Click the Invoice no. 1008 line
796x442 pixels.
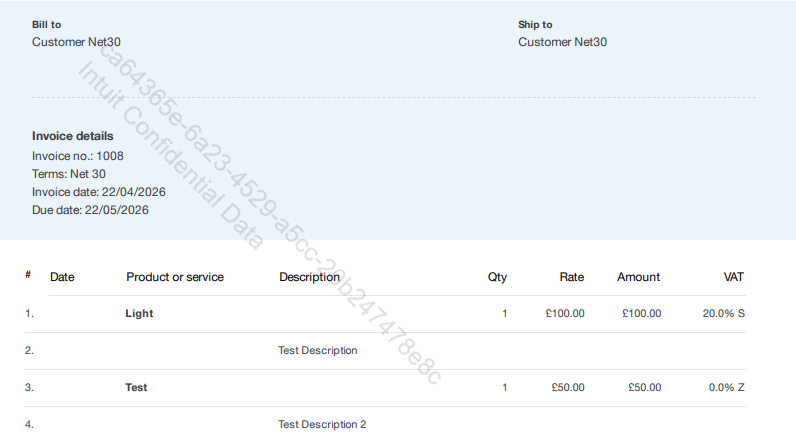[78, 156]
